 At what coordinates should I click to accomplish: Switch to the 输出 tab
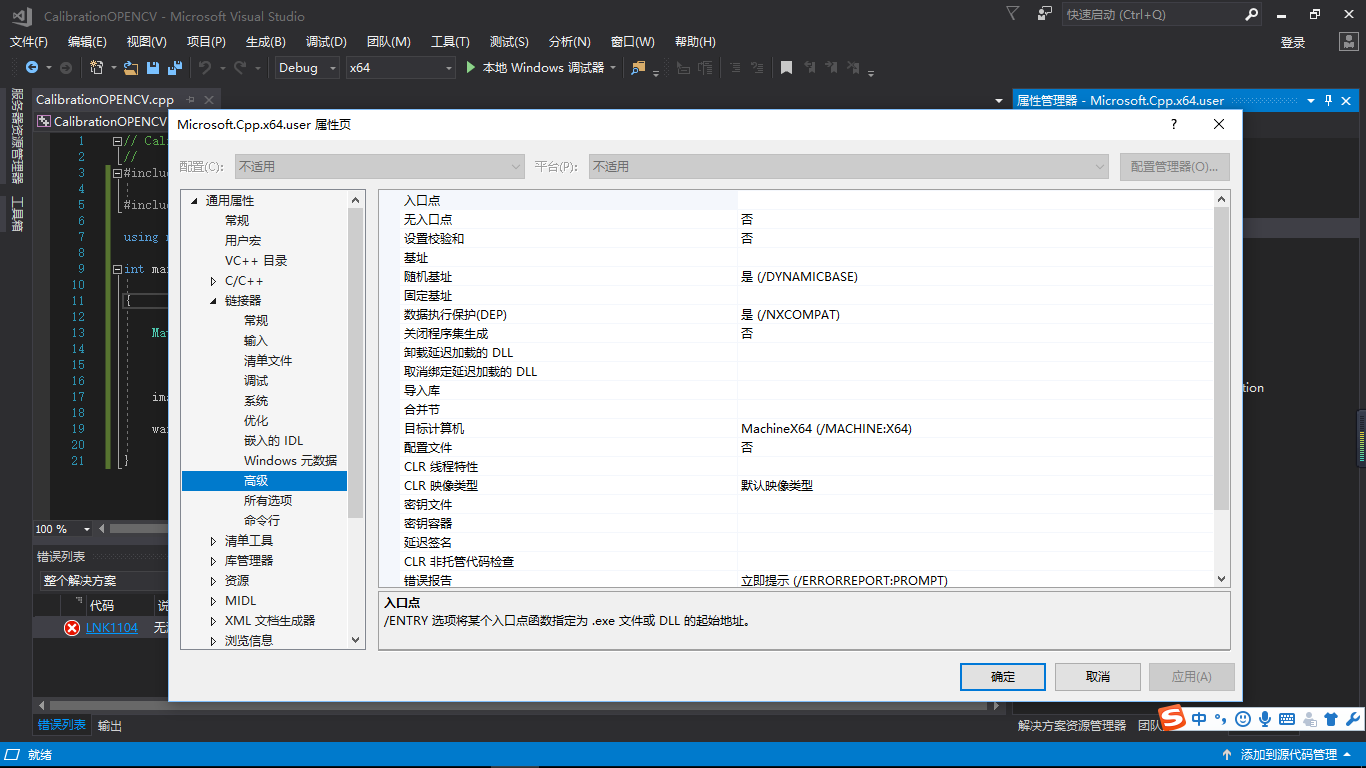[x=110, y=726]
